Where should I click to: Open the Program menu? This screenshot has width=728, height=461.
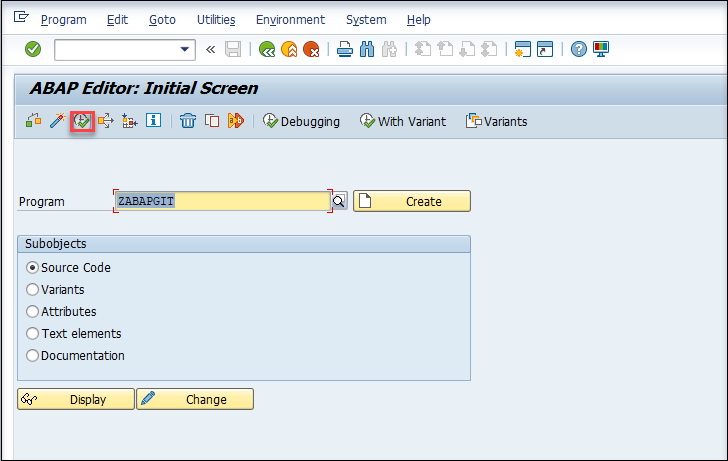[x=64, y=20]
